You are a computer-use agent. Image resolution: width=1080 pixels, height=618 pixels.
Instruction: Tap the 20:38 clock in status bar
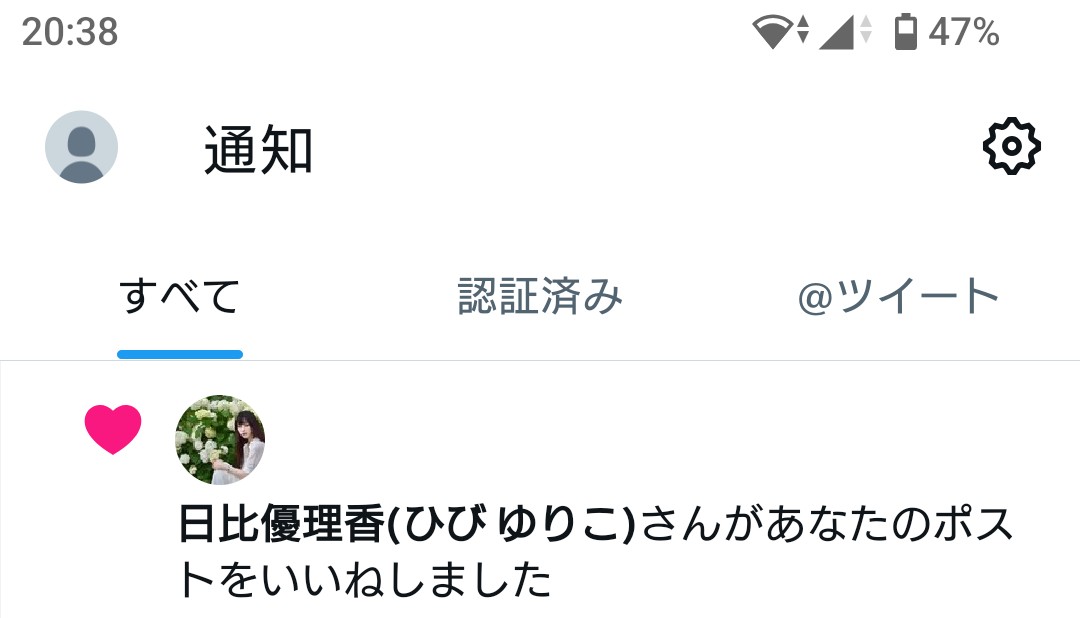[70, 32]
